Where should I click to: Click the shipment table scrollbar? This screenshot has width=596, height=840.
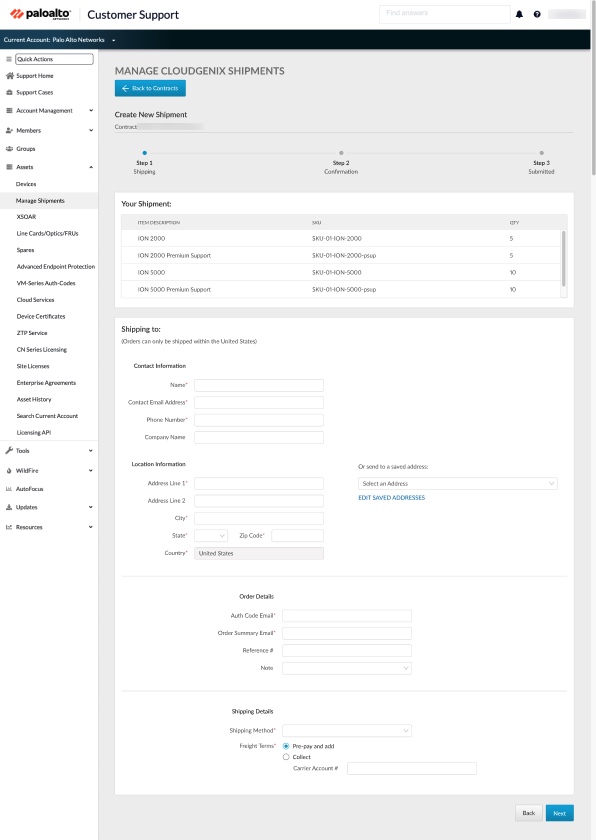(x=563, y=259)
